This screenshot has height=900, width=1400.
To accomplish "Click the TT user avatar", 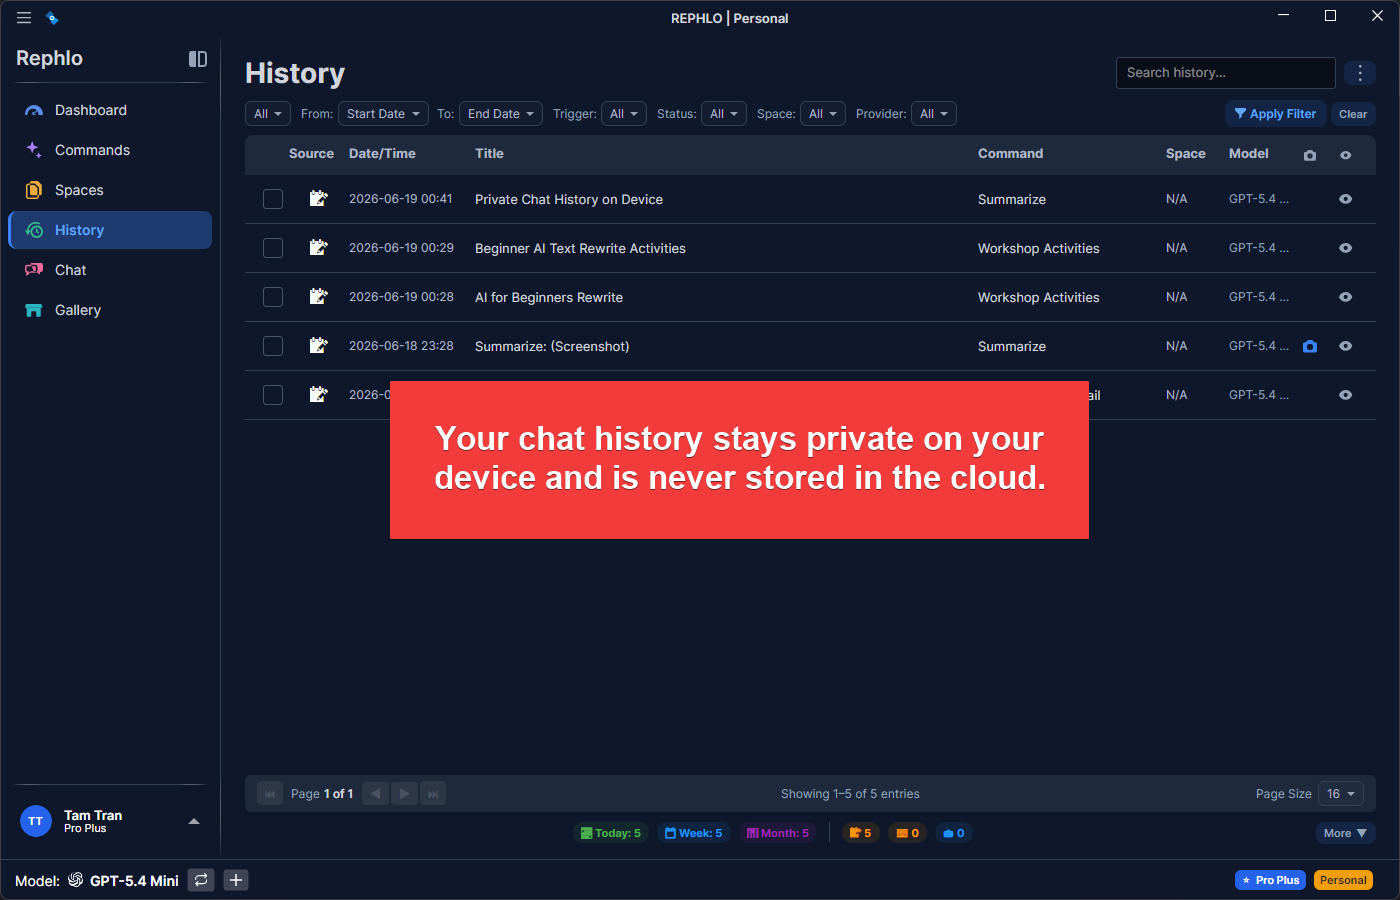I will point(36,822).
